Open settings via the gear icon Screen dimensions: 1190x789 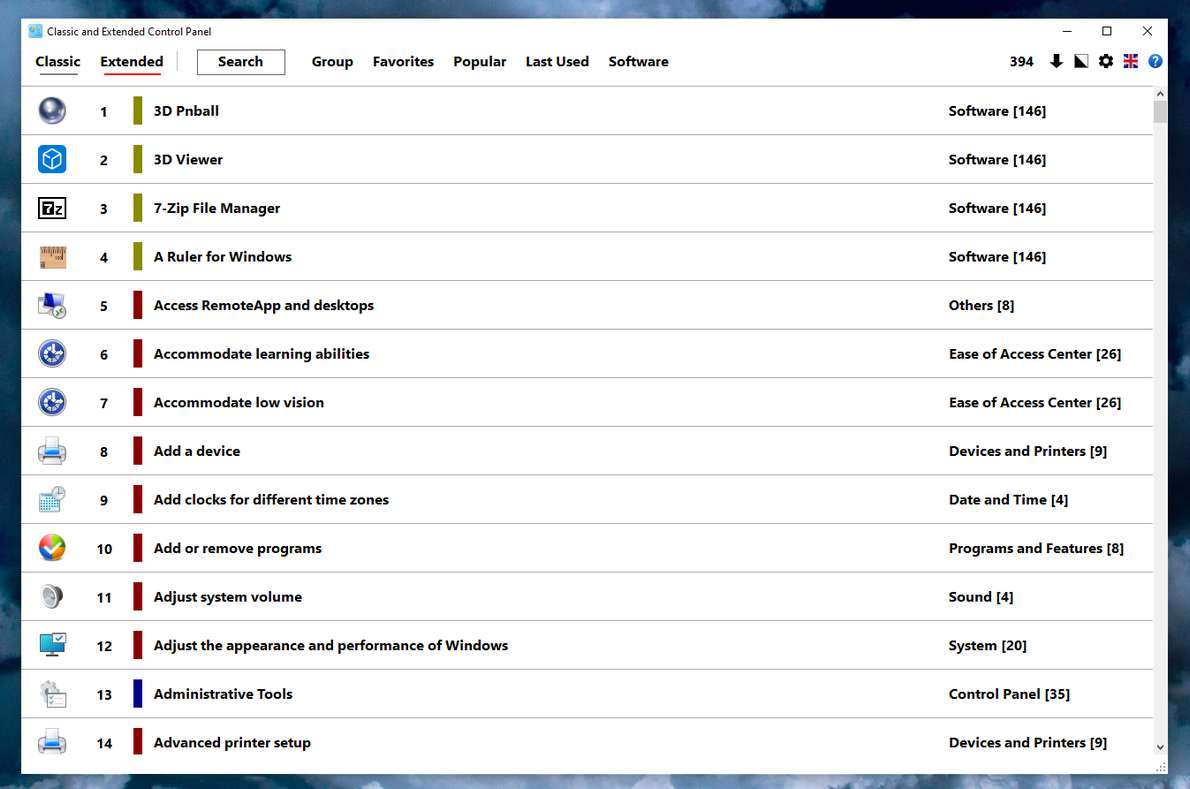1106,61
